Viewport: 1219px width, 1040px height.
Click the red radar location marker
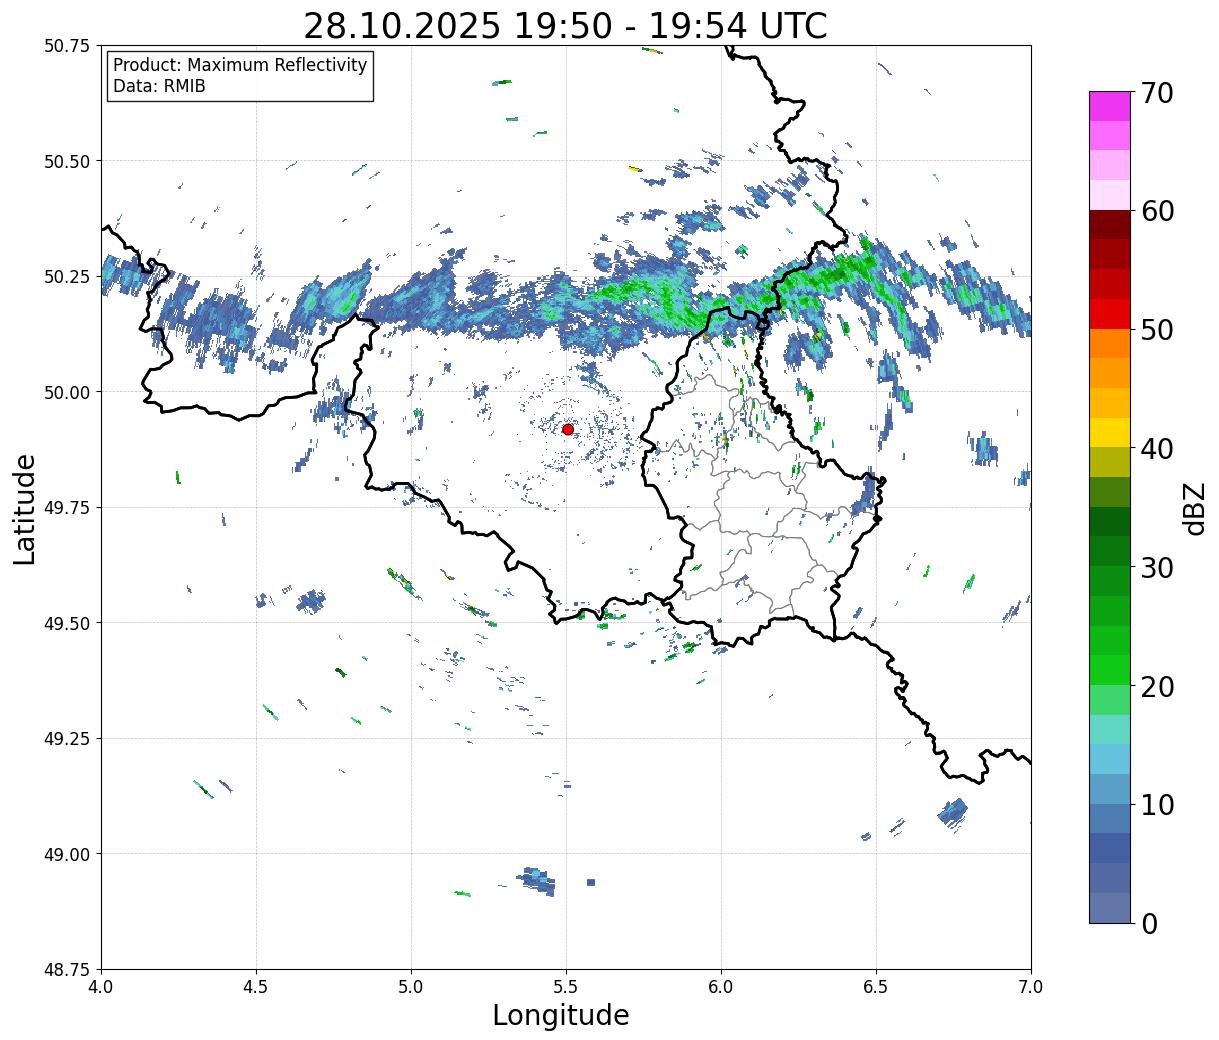coord(568,429)
